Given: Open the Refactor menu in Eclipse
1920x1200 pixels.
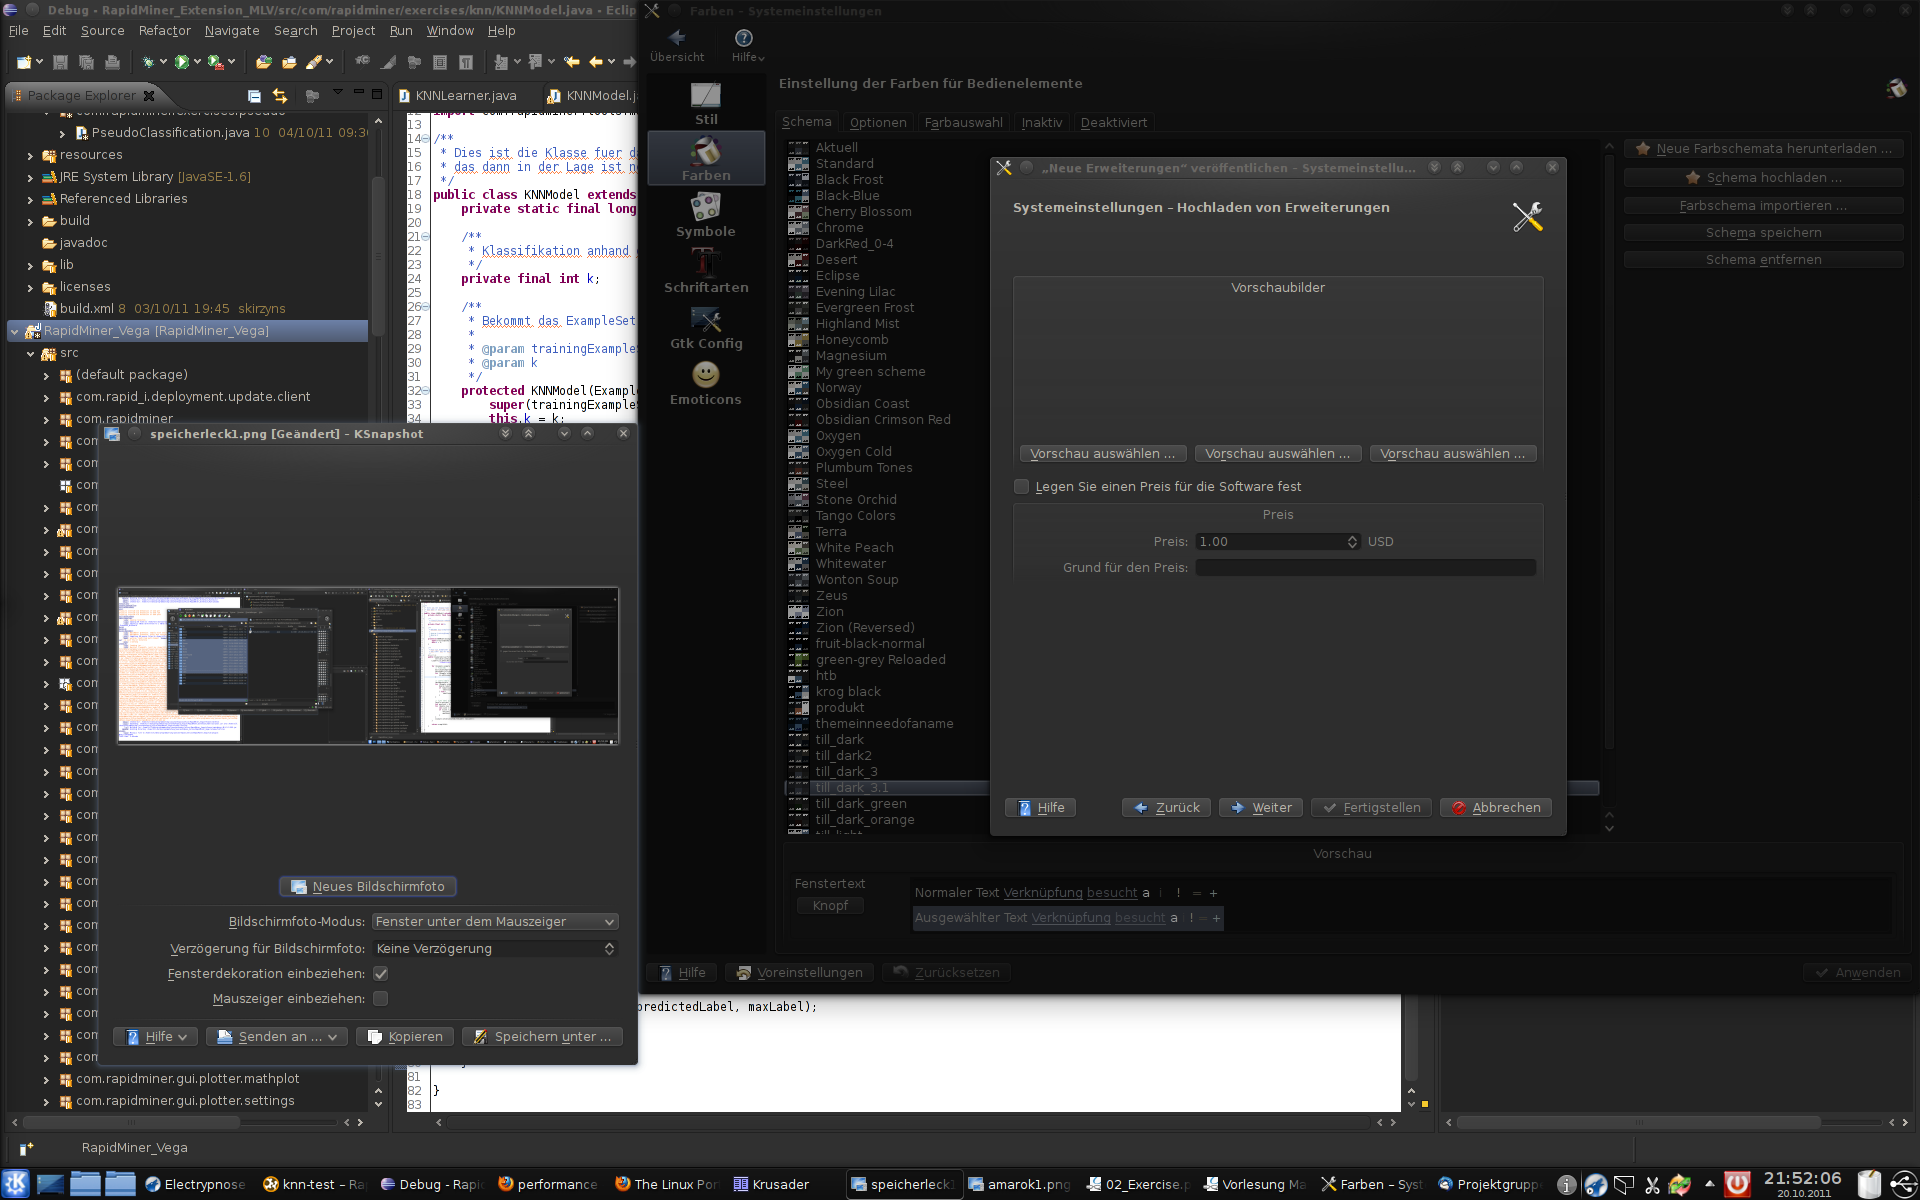Looking at the screenshot, I should click(x=164, y=31).
